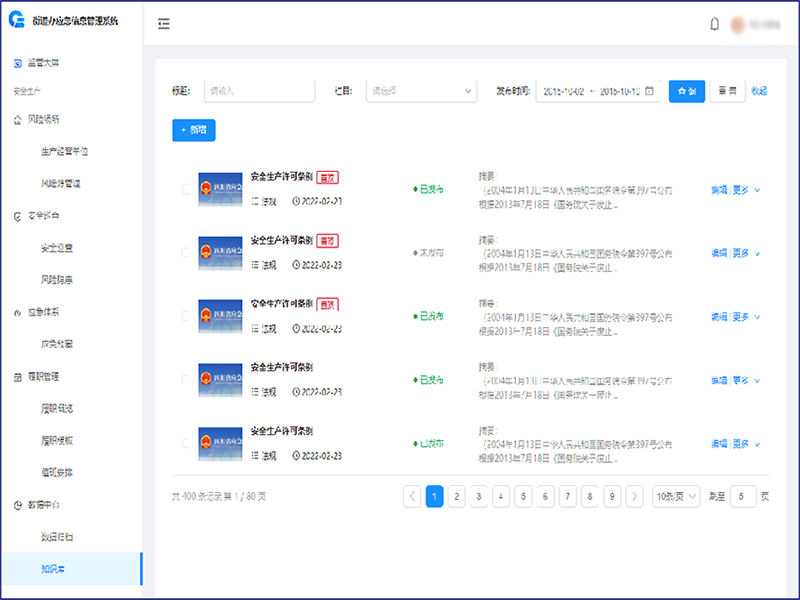The image size is (800, 600).
Task: Click the blue 新增 button
Action: [x=194, y=130]
